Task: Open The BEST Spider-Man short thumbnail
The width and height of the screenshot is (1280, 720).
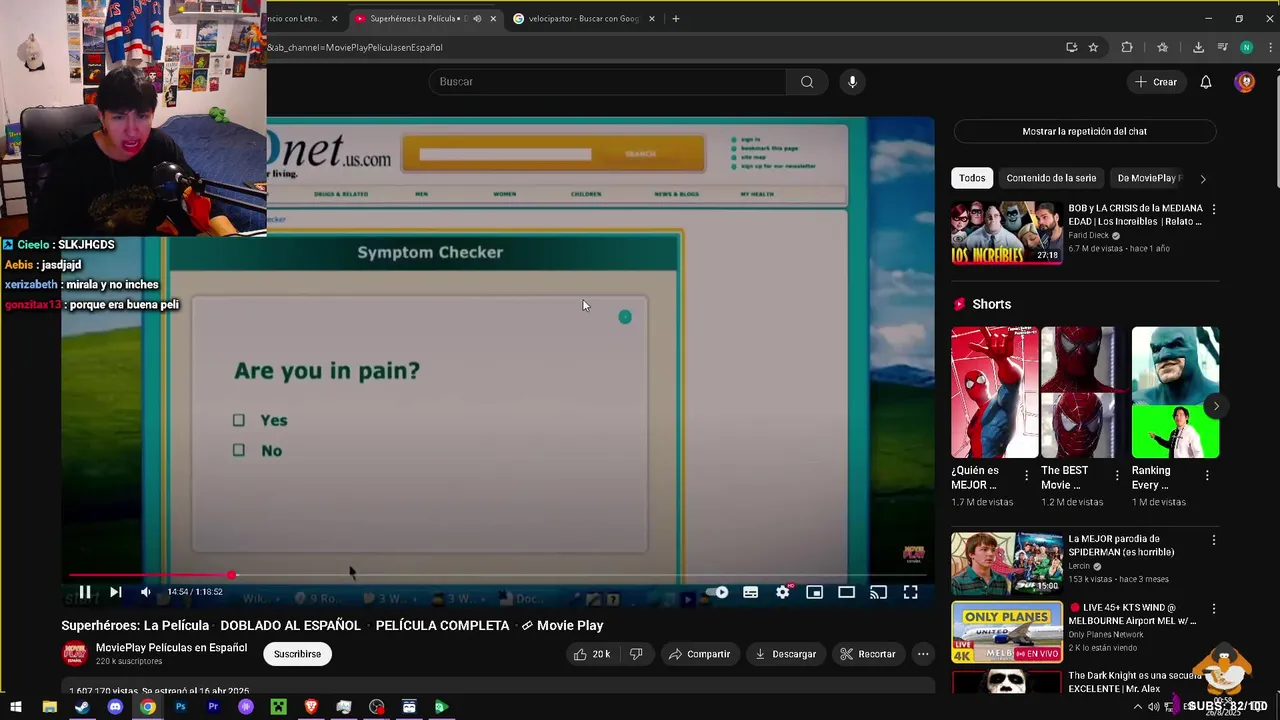Action: click(x=1085, y=392)
